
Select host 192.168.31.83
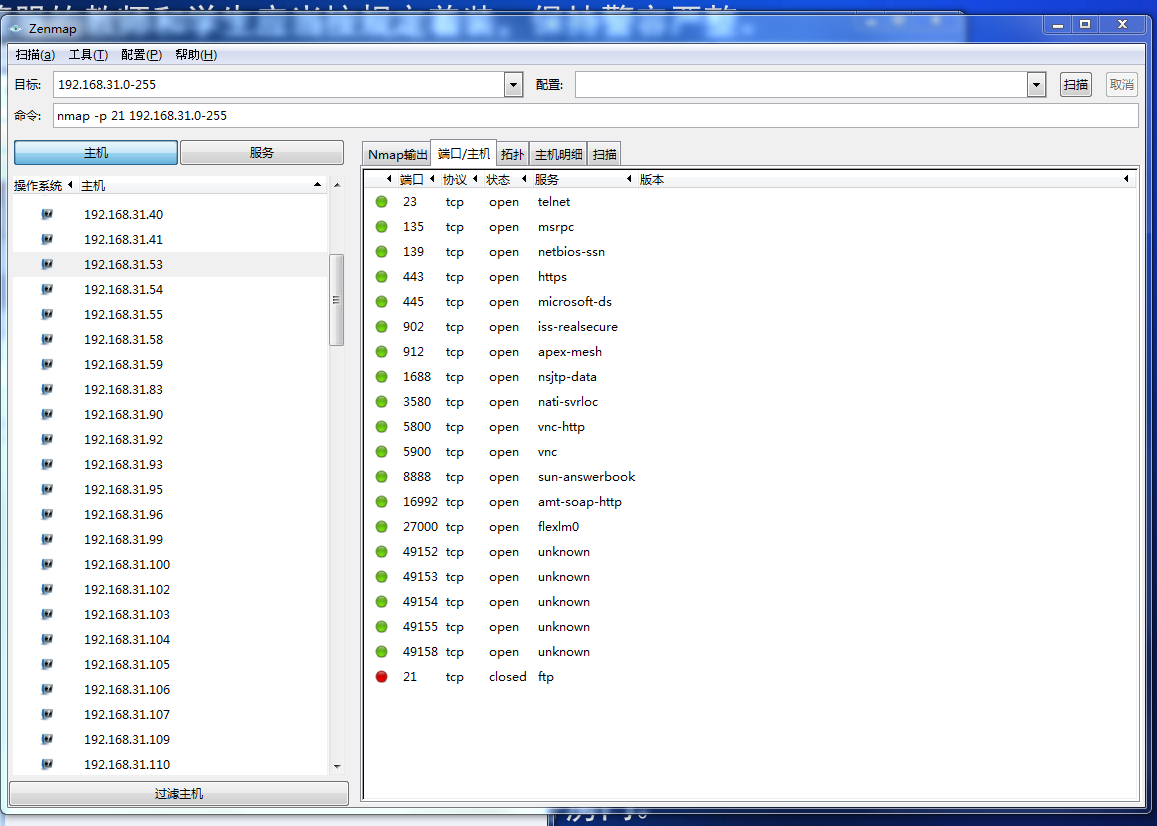coord(170,389)
